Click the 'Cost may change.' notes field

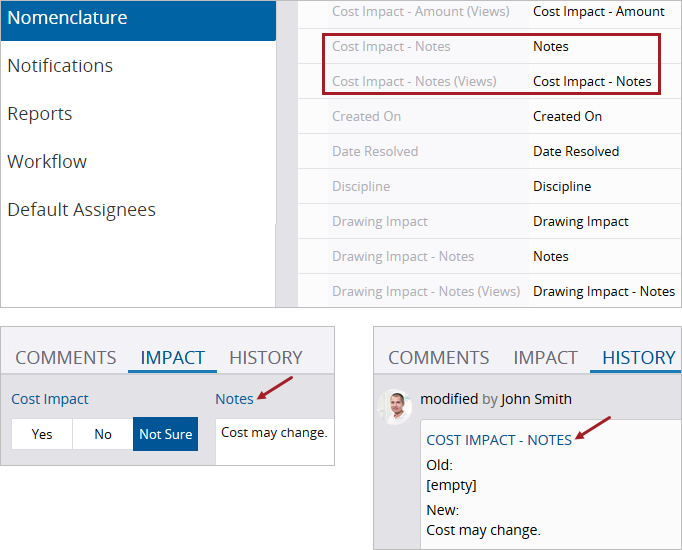coord(274,433)
